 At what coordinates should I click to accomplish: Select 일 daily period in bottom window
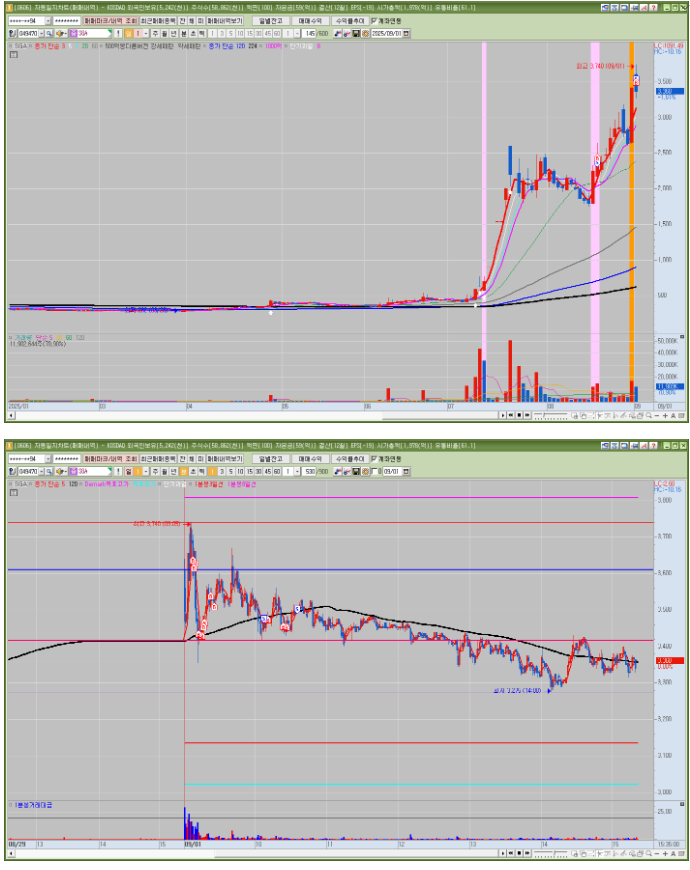pyautogui.click(x=128, y=472)
